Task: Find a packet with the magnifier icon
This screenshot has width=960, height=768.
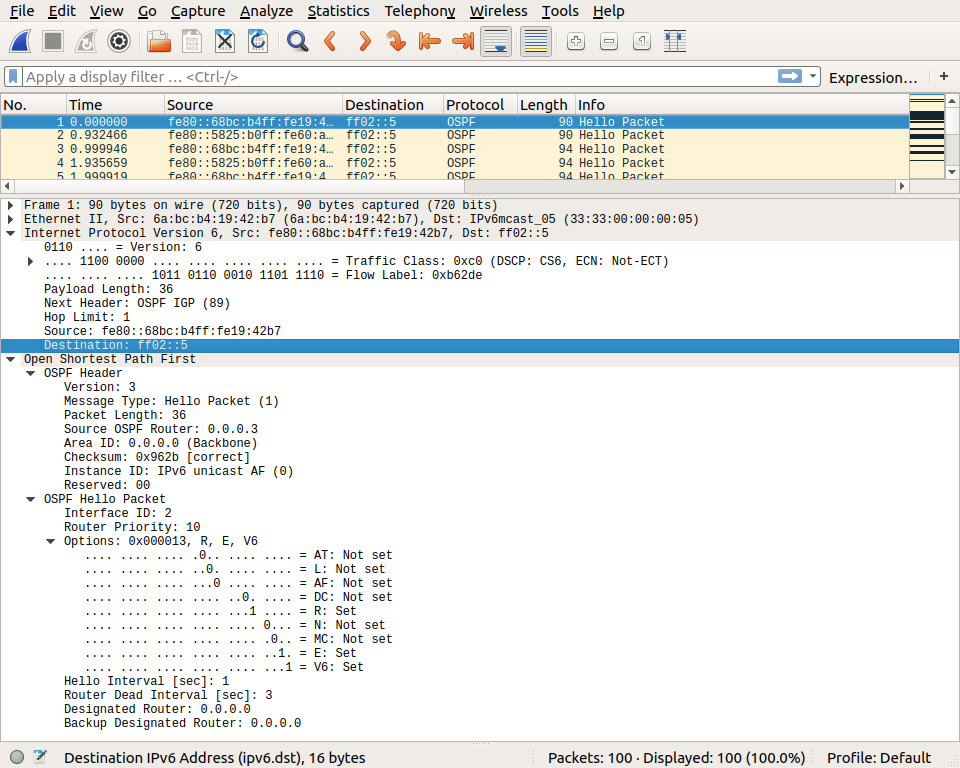Action: point(298,42)
